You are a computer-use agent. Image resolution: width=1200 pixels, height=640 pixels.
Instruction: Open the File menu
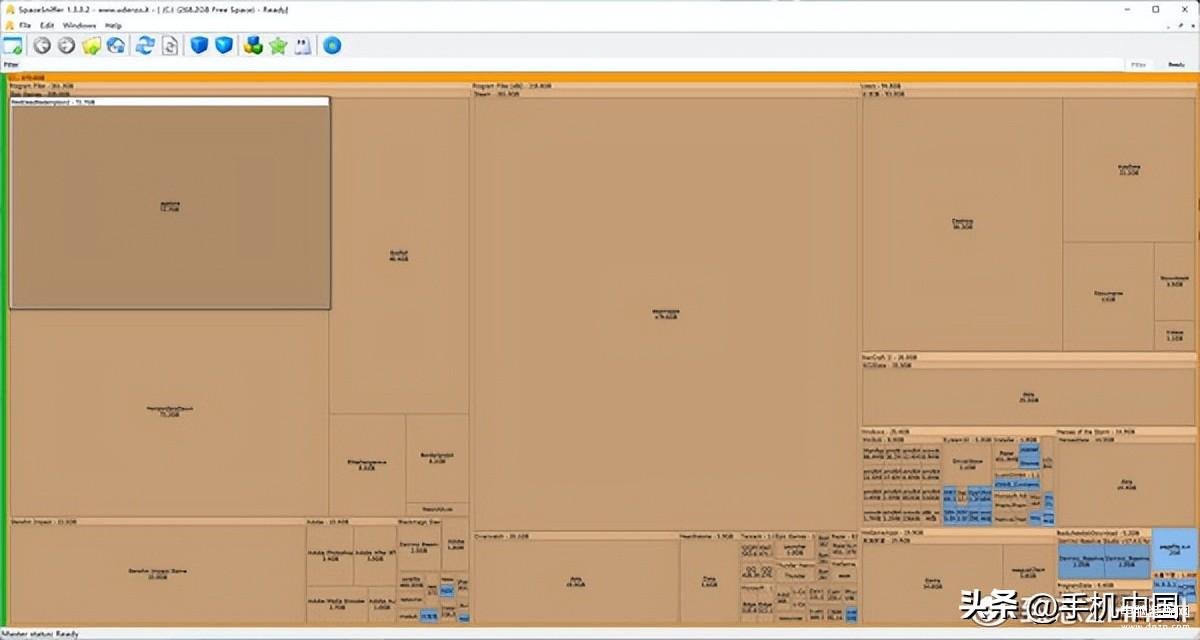click(x=25, y=24)
